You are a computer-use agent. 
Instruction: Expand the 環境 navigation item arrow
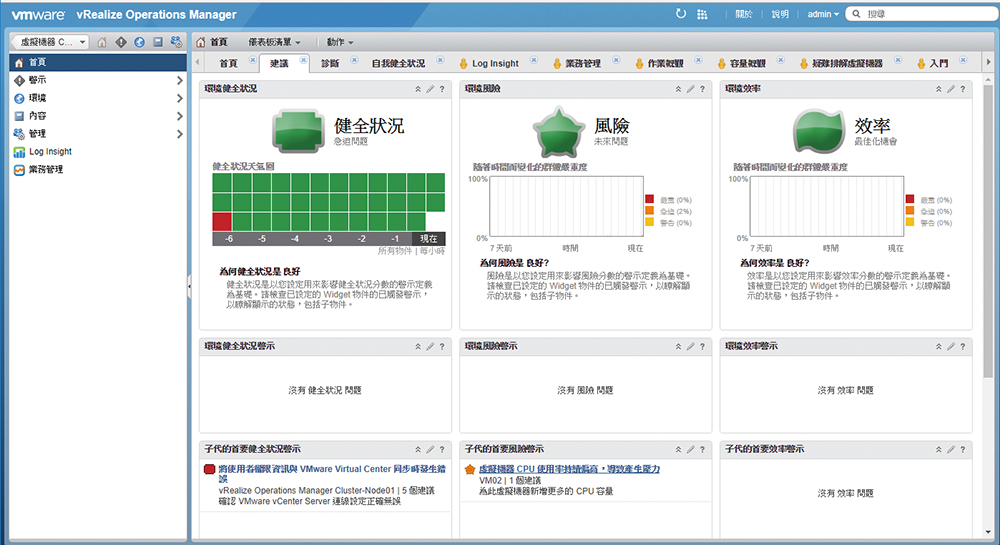[x=179, y=98]
